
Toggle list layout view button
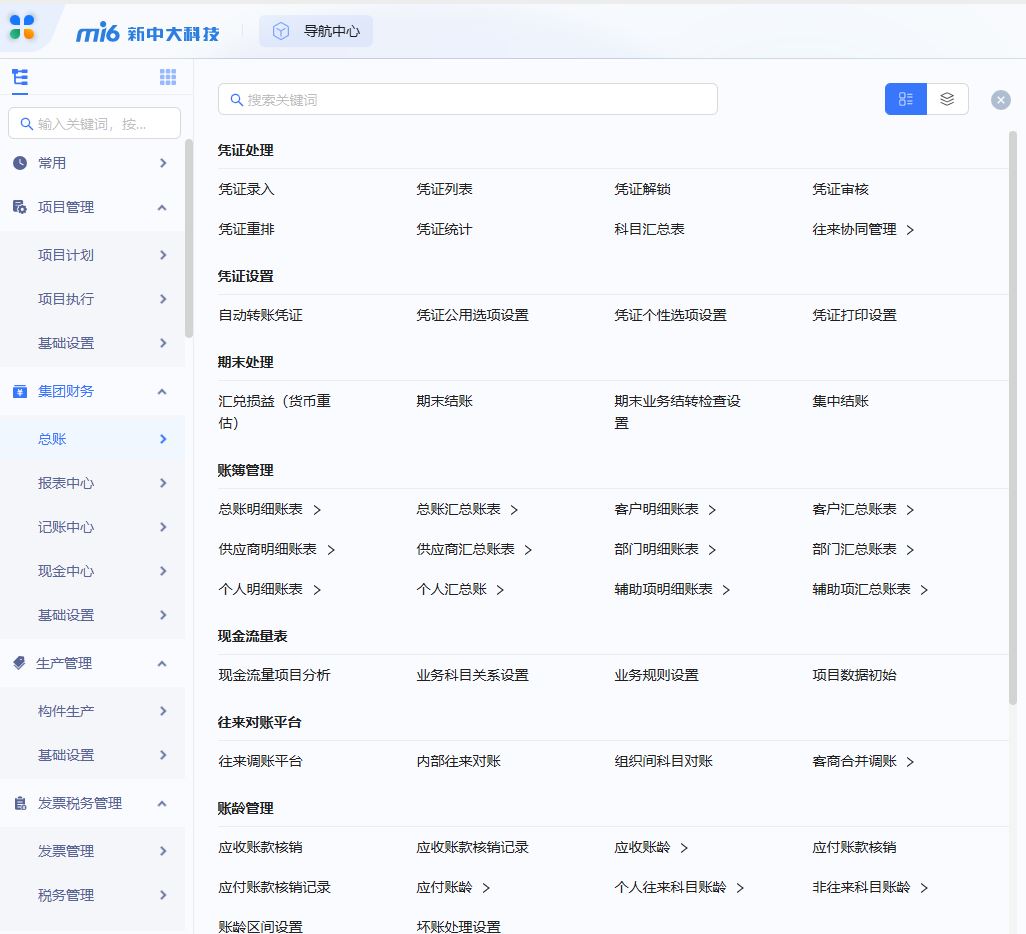906,99
